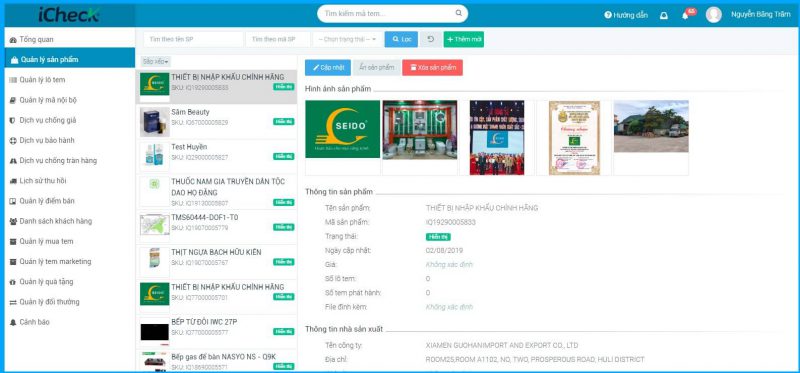Image resolution: width=800 pixels, height=373 pixels.
Task: Click address ROOM25,ROOM A1102 text
Action: click(535, 360)
